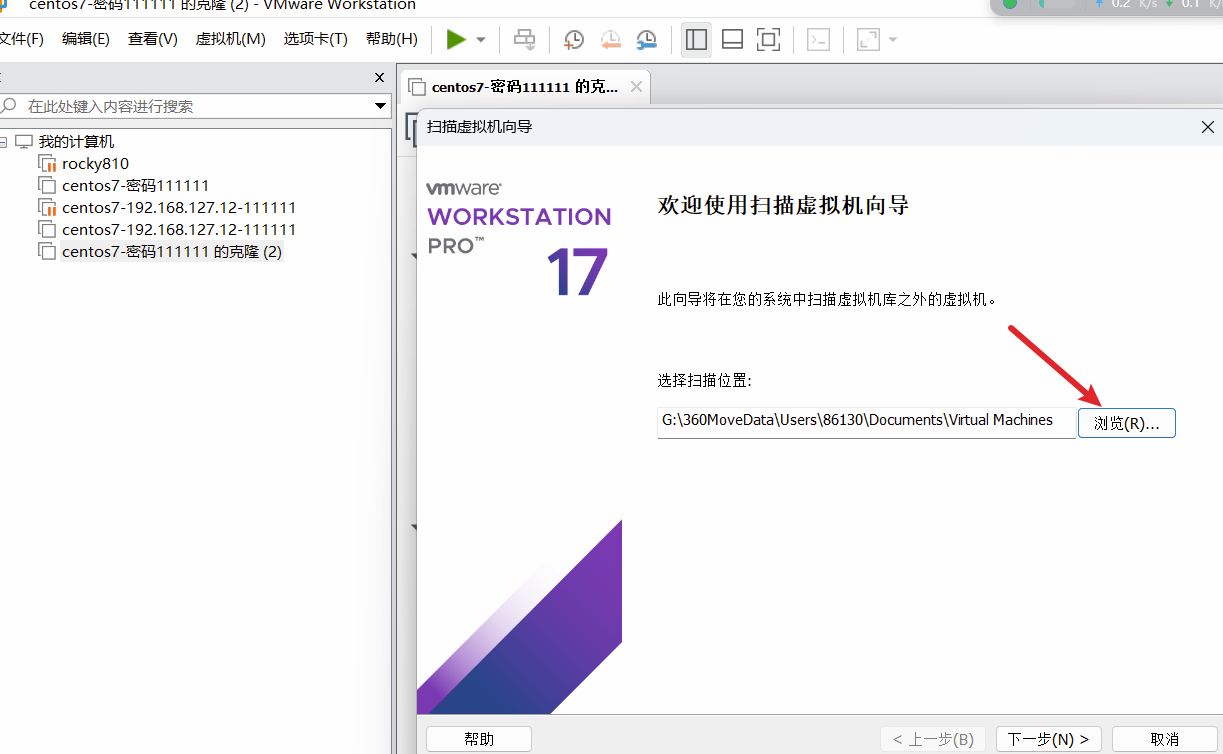The height and width of the screenshot is (754, 1223).
Task: Click the library search input field
Action: [x=195, y=106]
